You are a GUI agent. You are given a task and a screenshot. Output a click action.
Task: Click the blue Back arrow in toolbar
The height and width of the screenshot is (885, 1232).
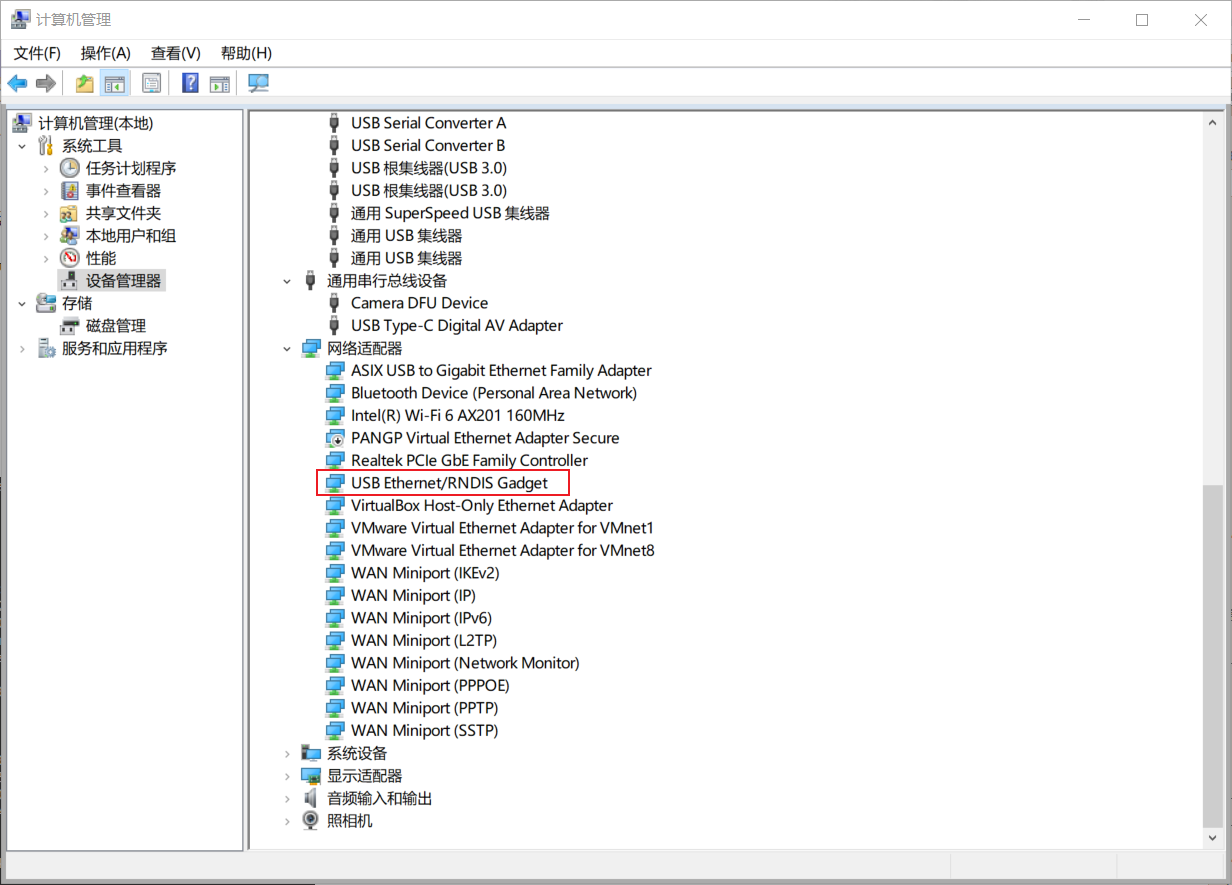pyautogui.click(x=17, y=83)
